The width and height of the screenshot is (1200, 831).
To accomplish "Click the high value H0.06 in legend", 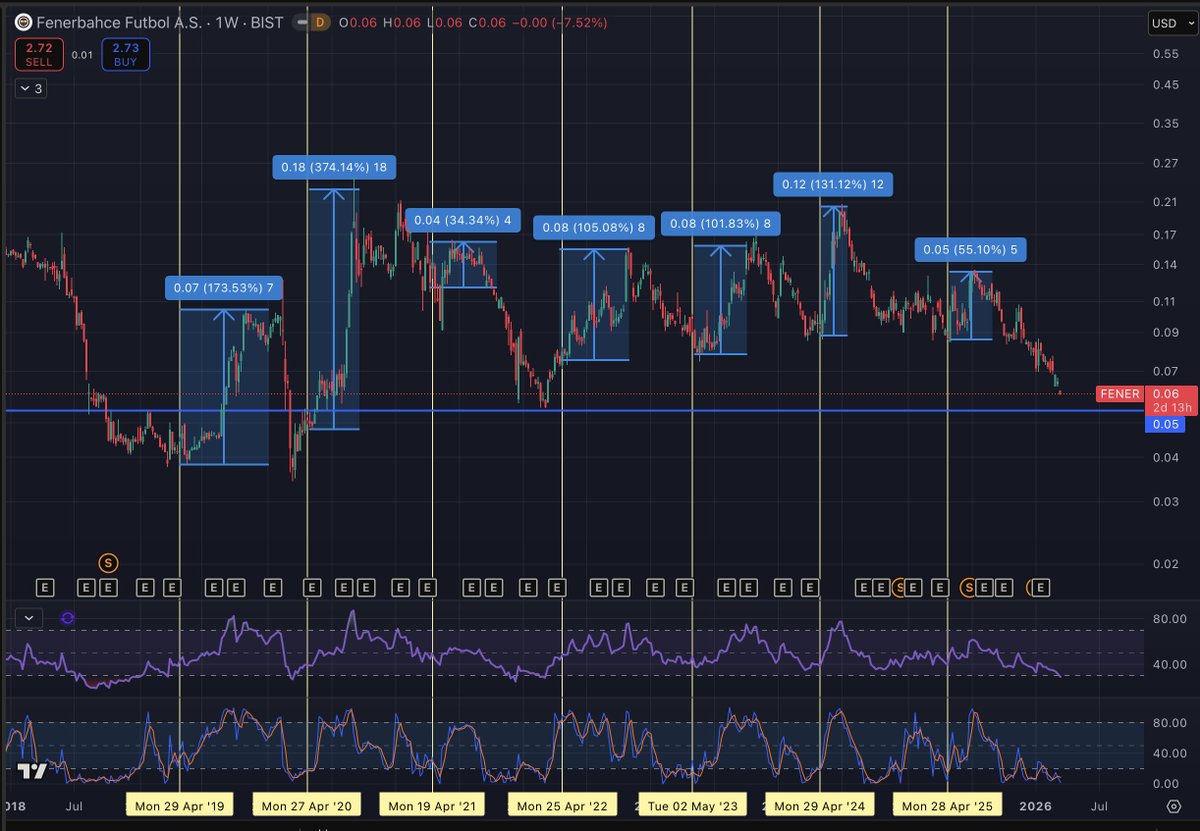I will point(402,22).
